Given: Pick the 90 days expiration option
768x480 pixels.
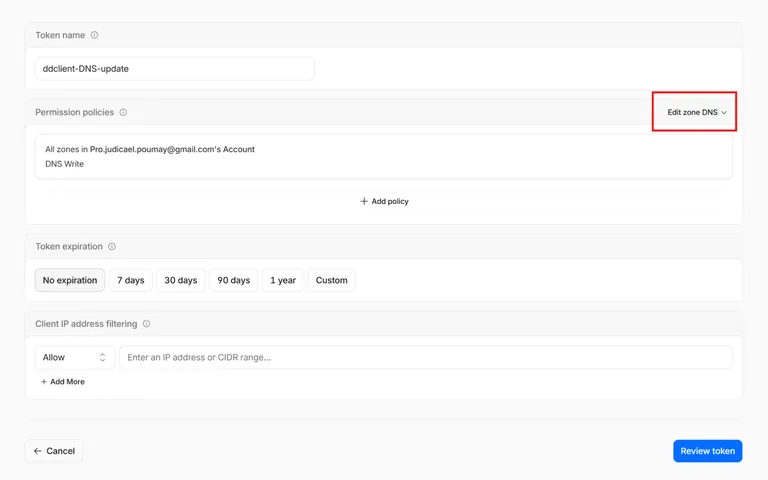Looking at the screenshot, I should pos(234,280).
